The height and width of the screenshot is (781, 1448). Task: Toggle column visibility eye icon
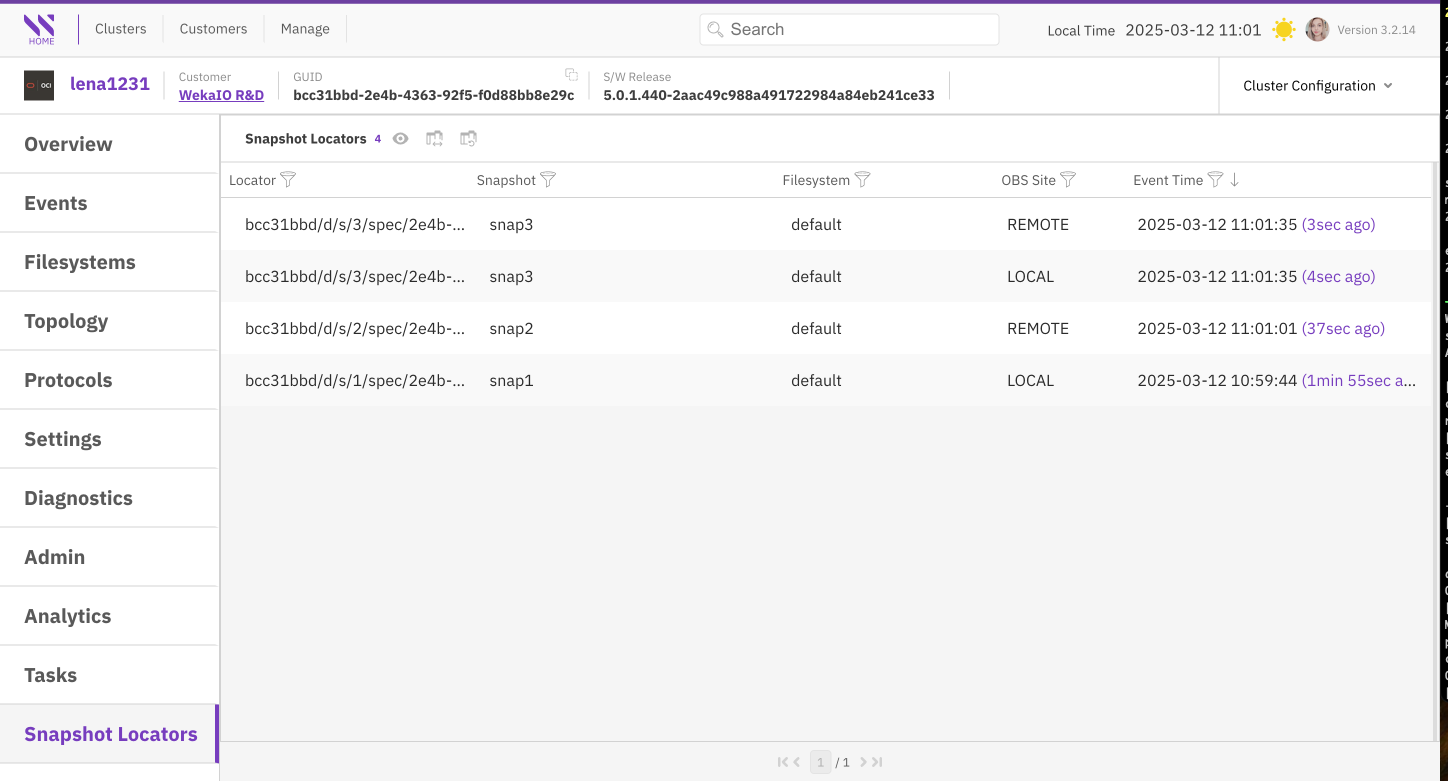401,139
